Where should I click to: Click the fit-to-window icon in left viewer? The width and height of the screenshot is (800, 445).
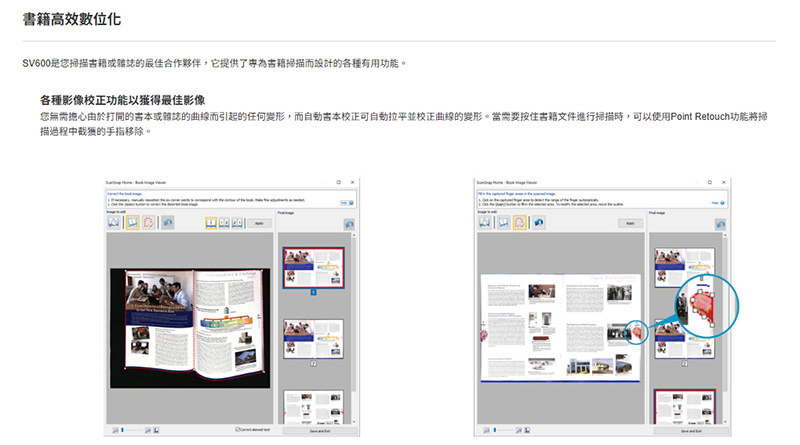156,430
